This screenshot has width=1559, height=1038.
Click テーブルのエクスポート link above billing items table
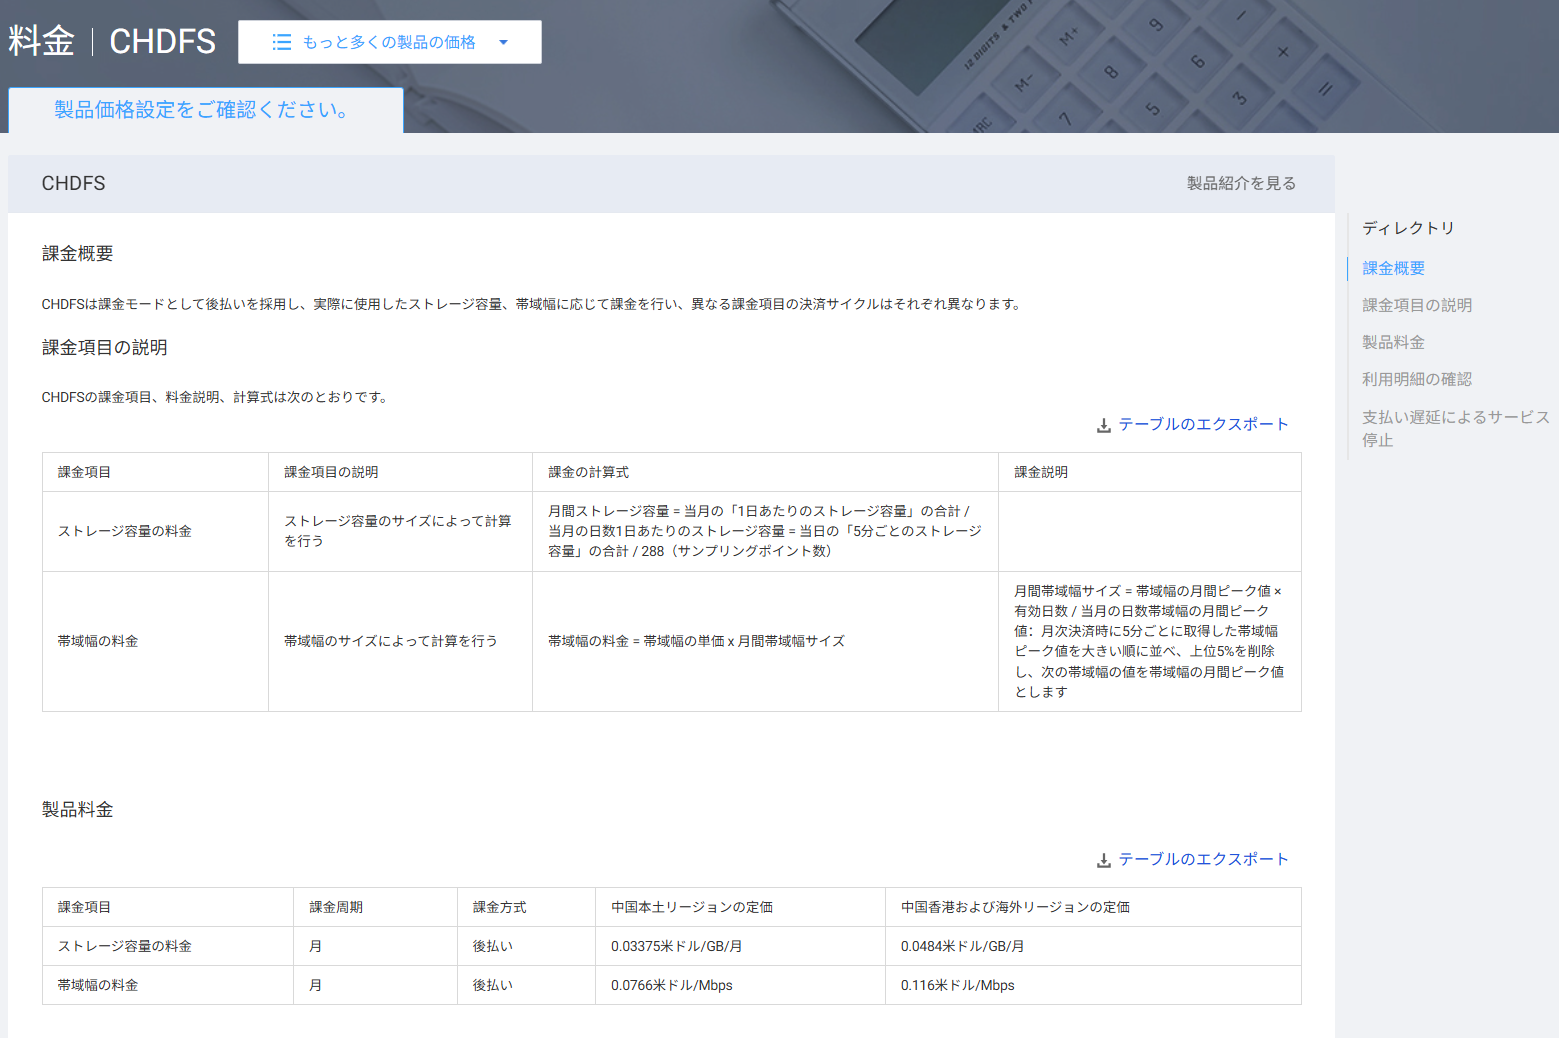click(1203, 424)
